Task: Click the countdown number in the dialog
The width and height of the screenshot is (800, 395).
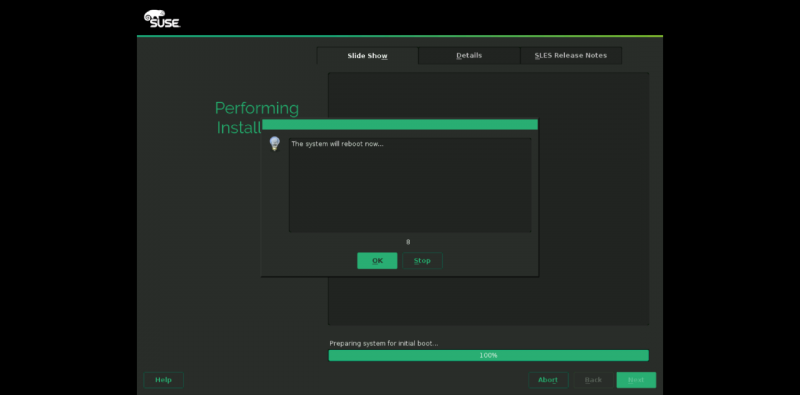Action: click(408, 242)
